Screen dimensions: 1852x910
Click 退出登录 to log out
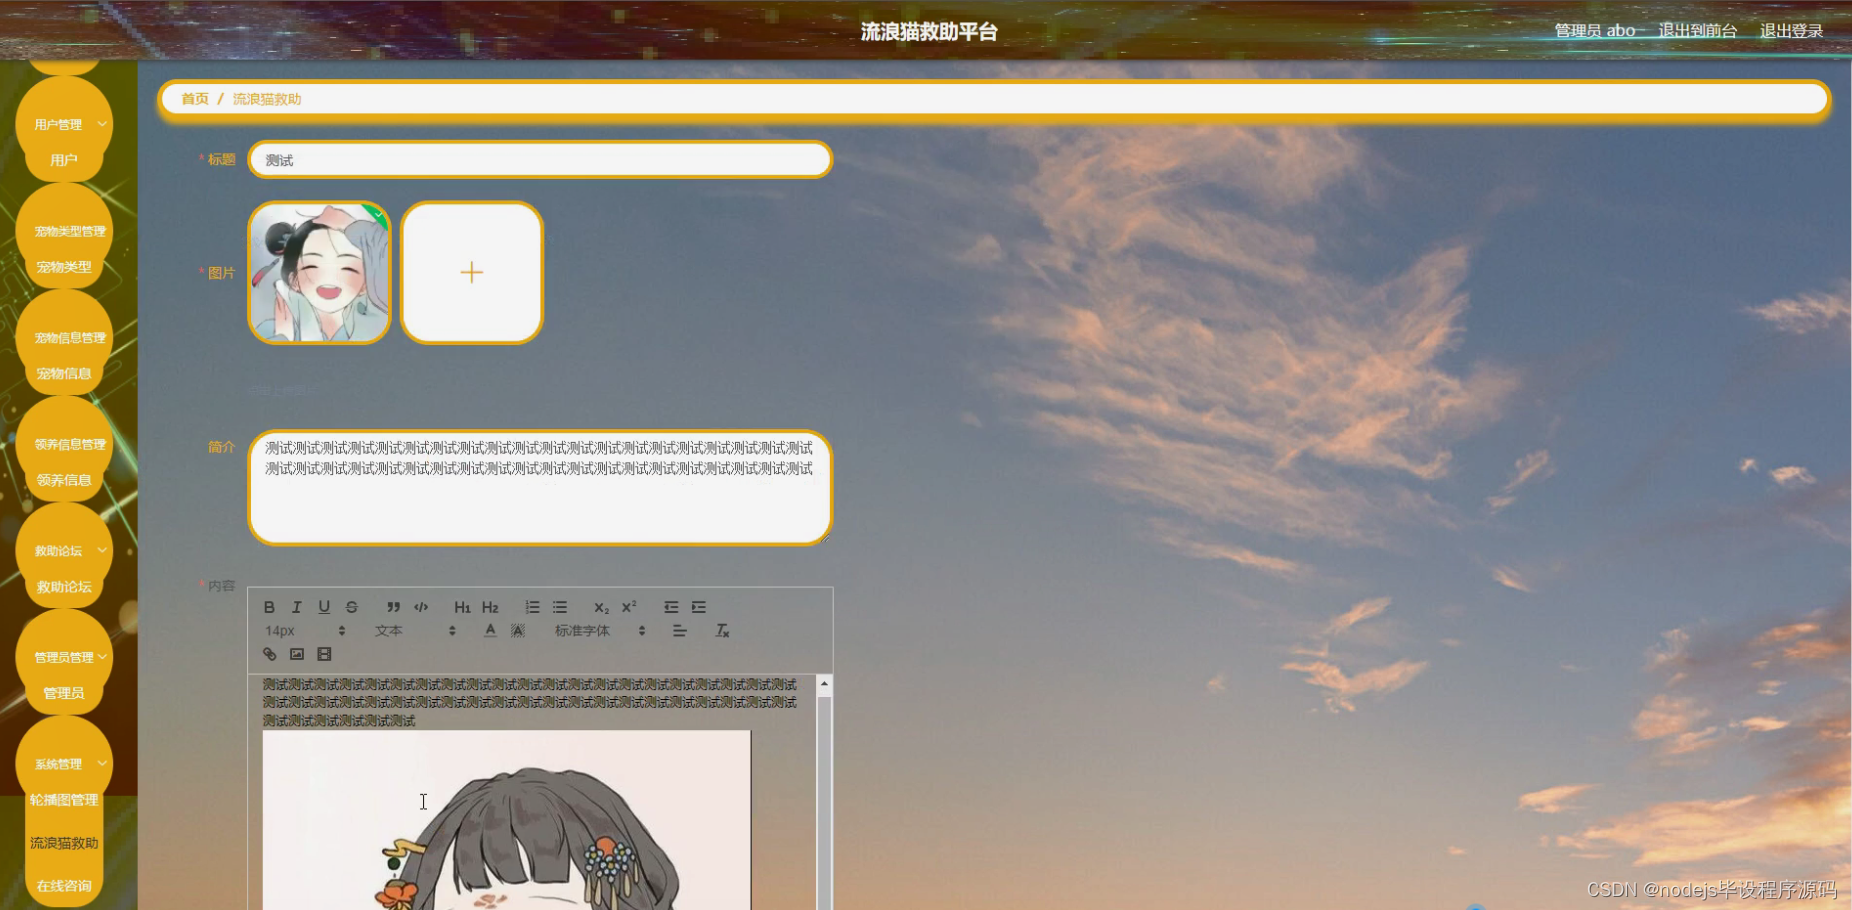1791,31
